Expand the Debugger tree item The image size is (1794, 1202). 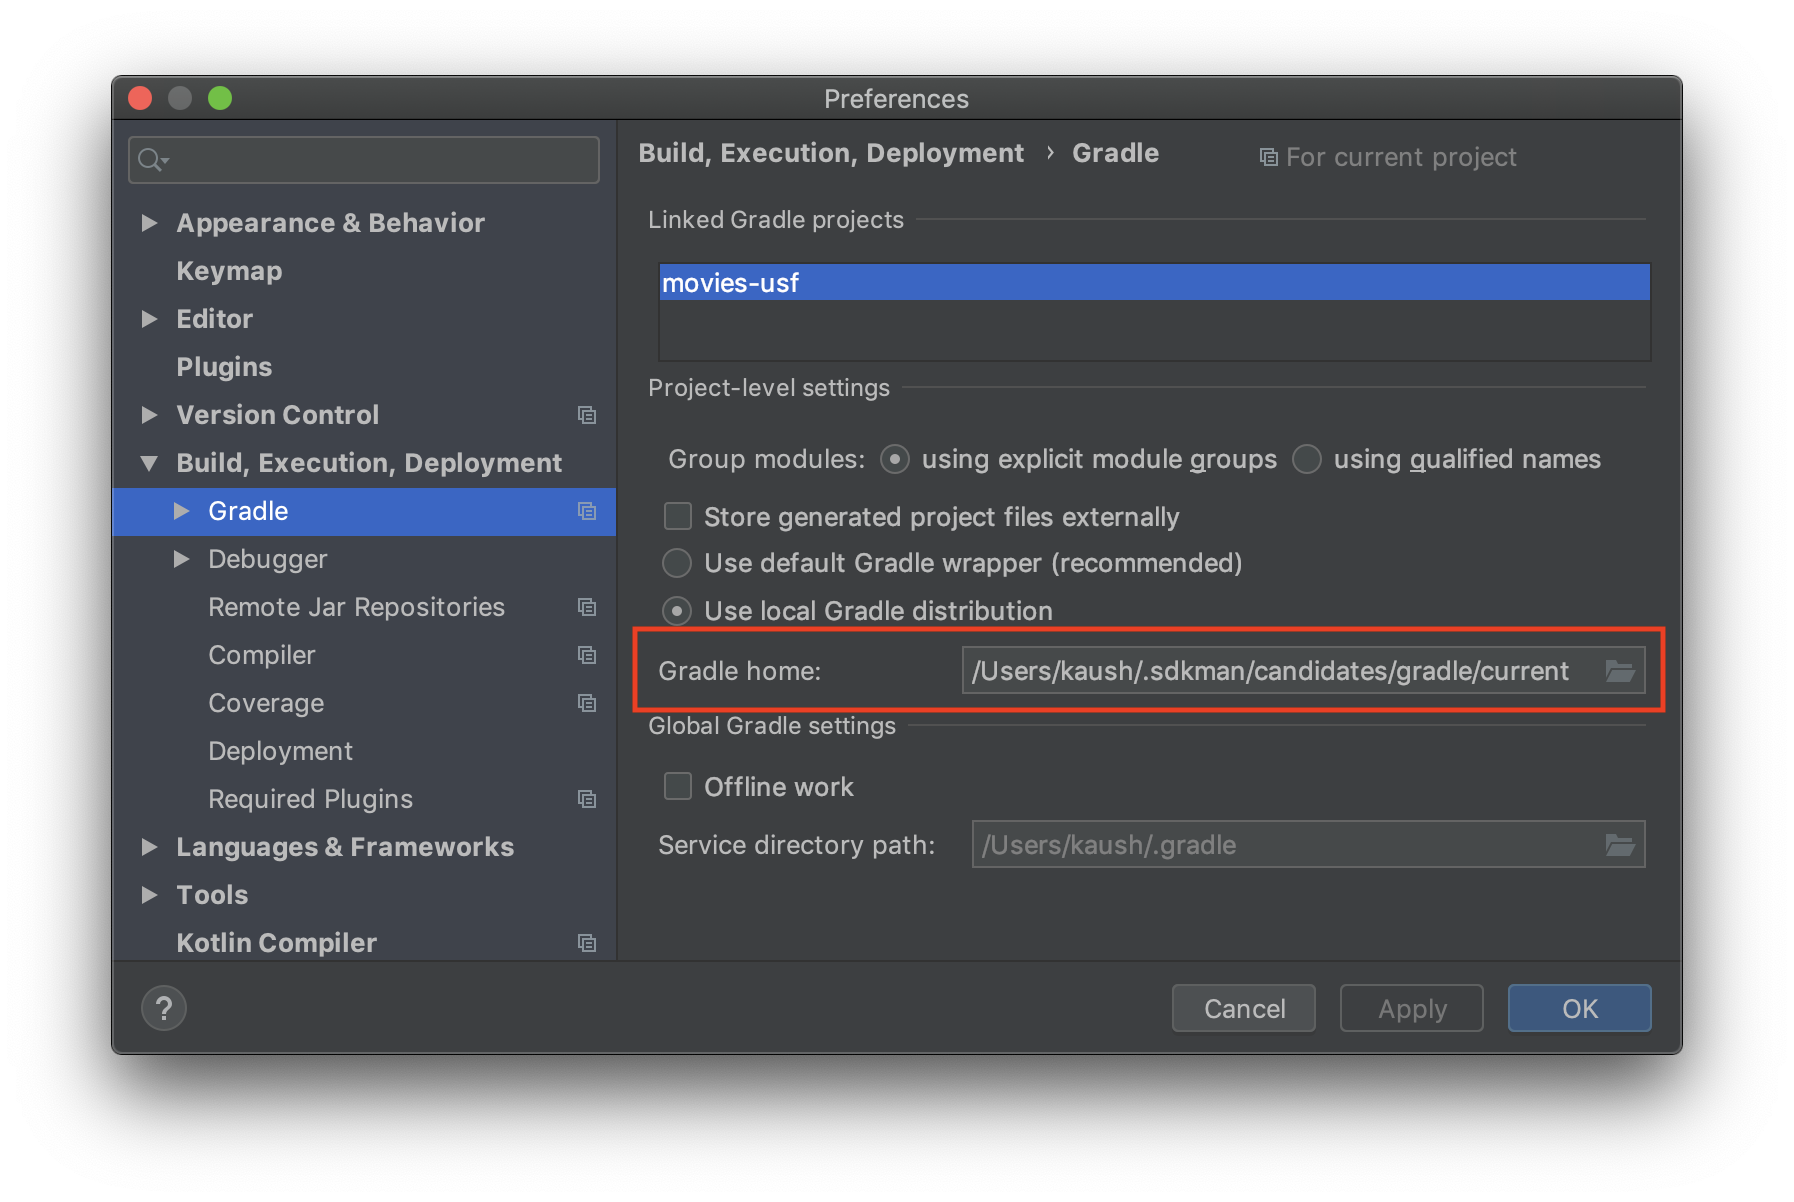pyautogui.click(x=182, y=559)
